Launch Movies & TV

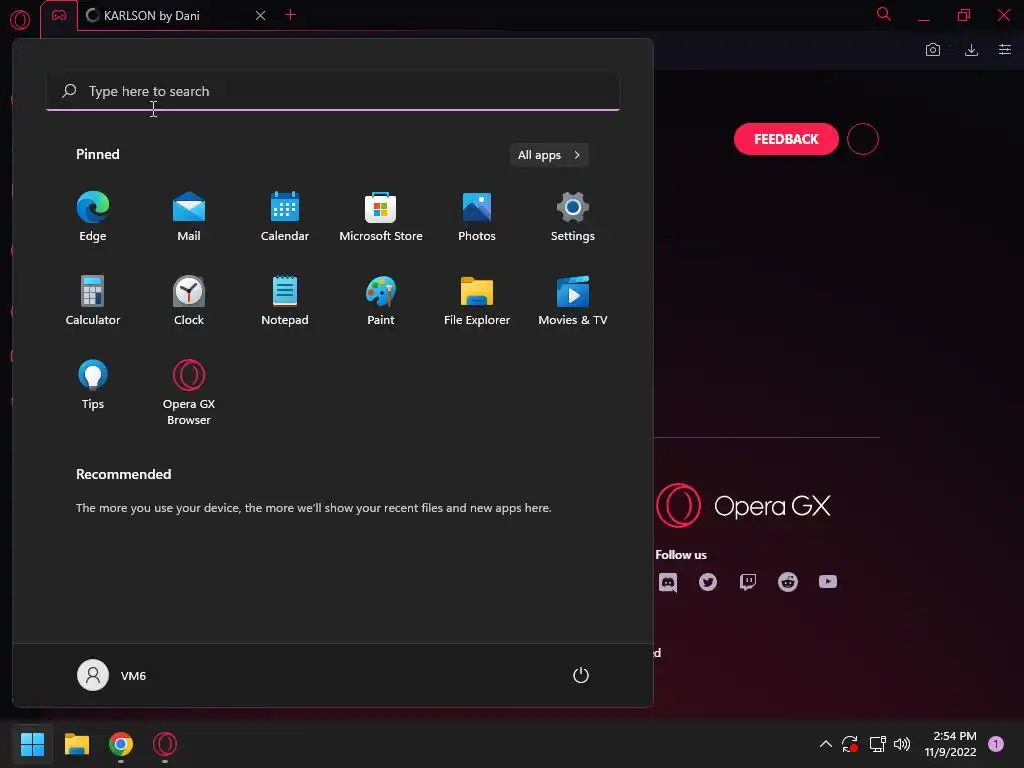tap(573, 300)
